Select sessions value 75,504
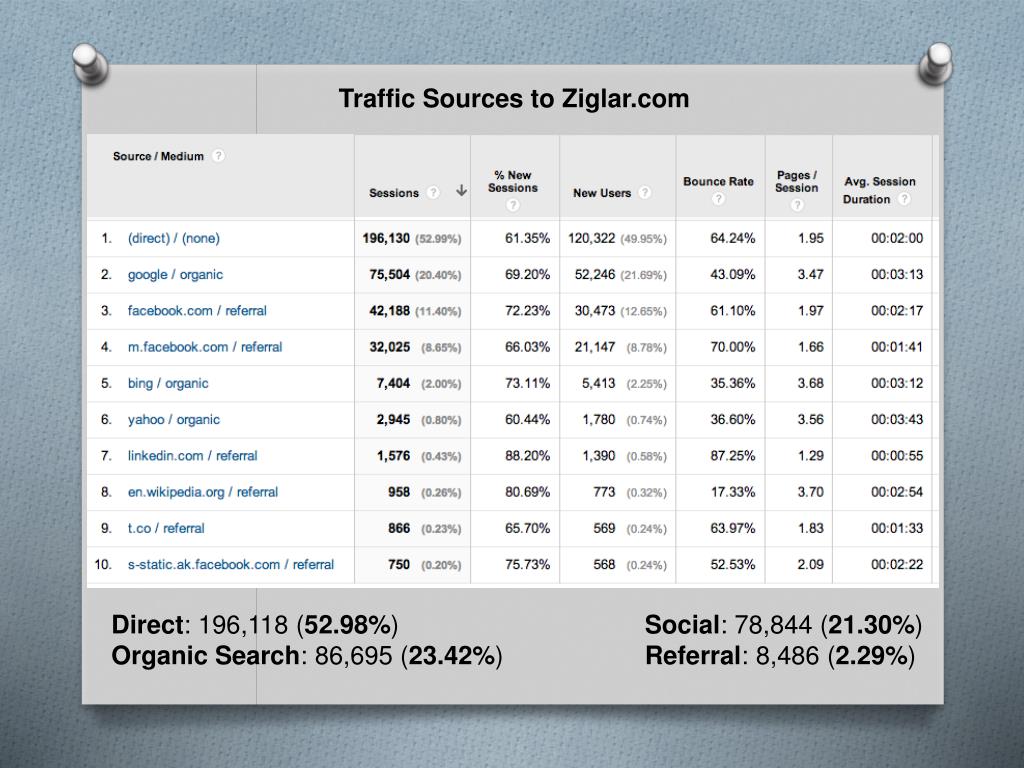1024x768 pixels. click(390, 275)
